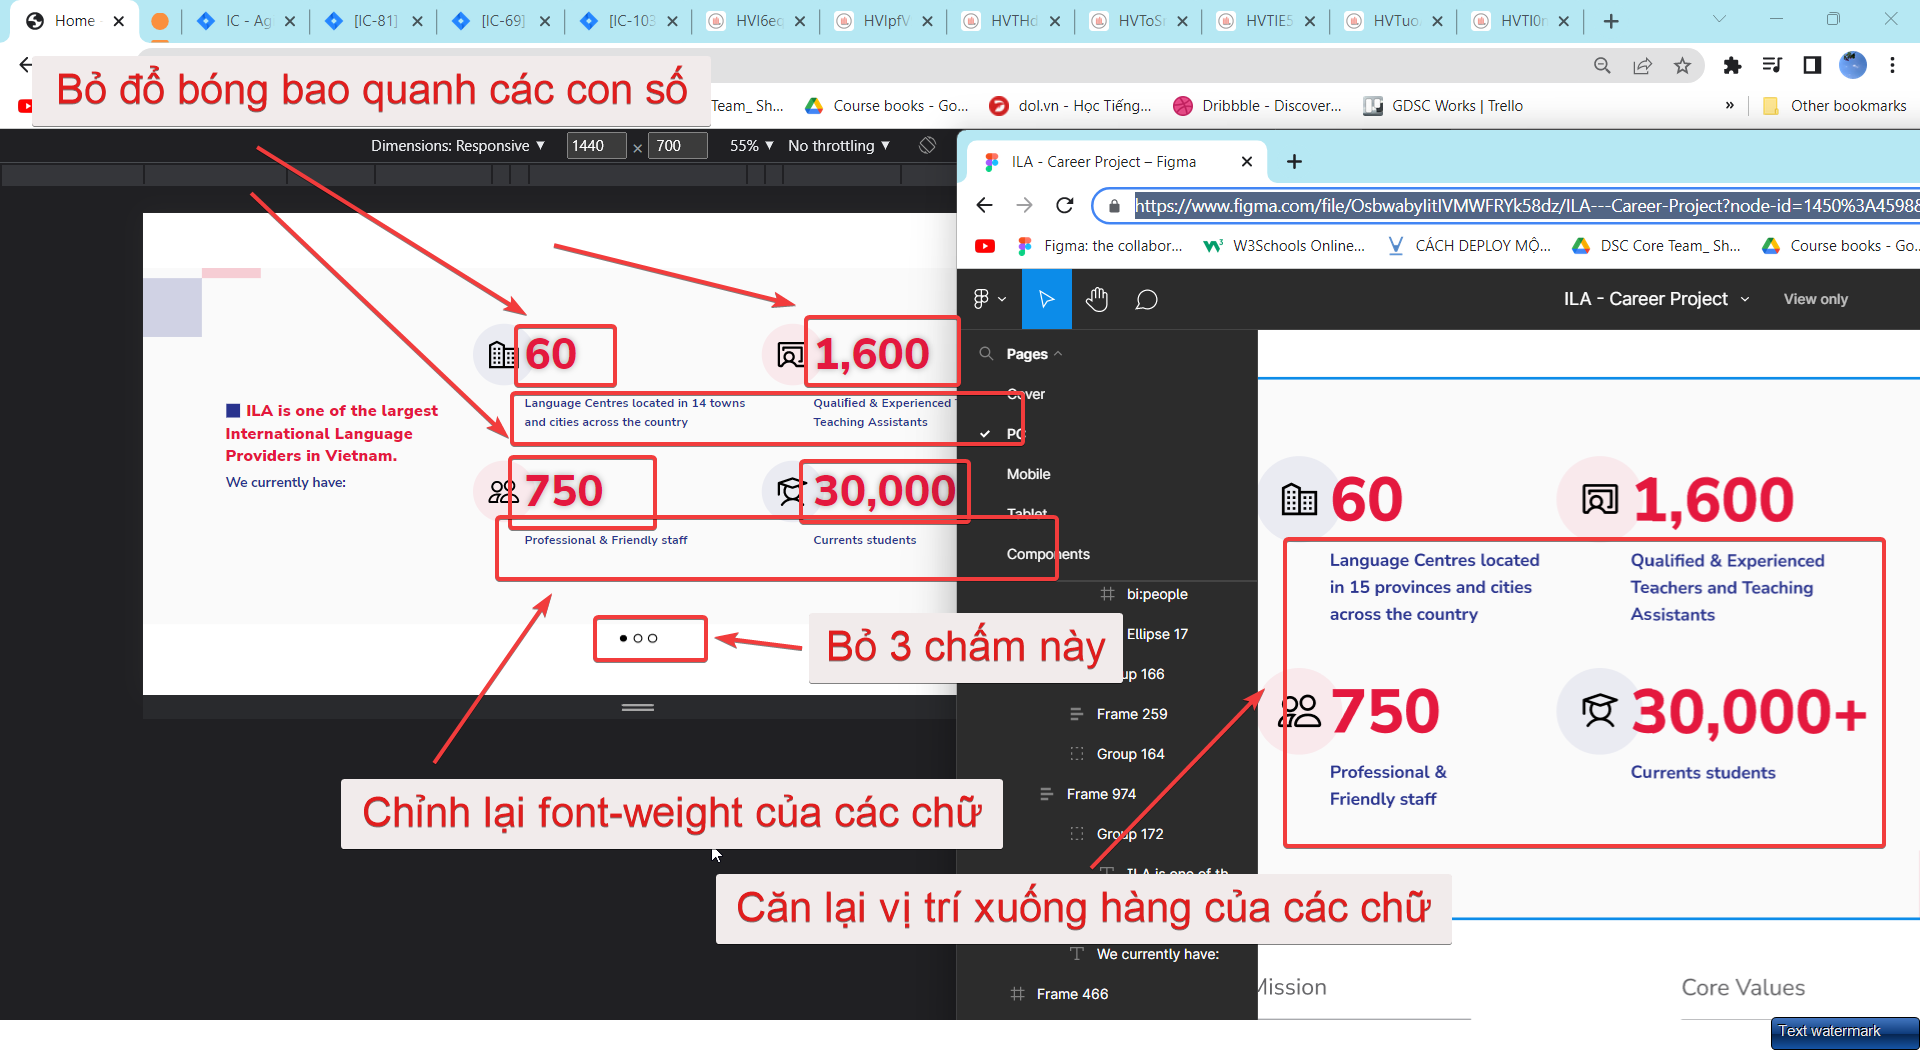Bookmark this page with the star icon
1920x1050 pixels.
[x=1682, y=65]
